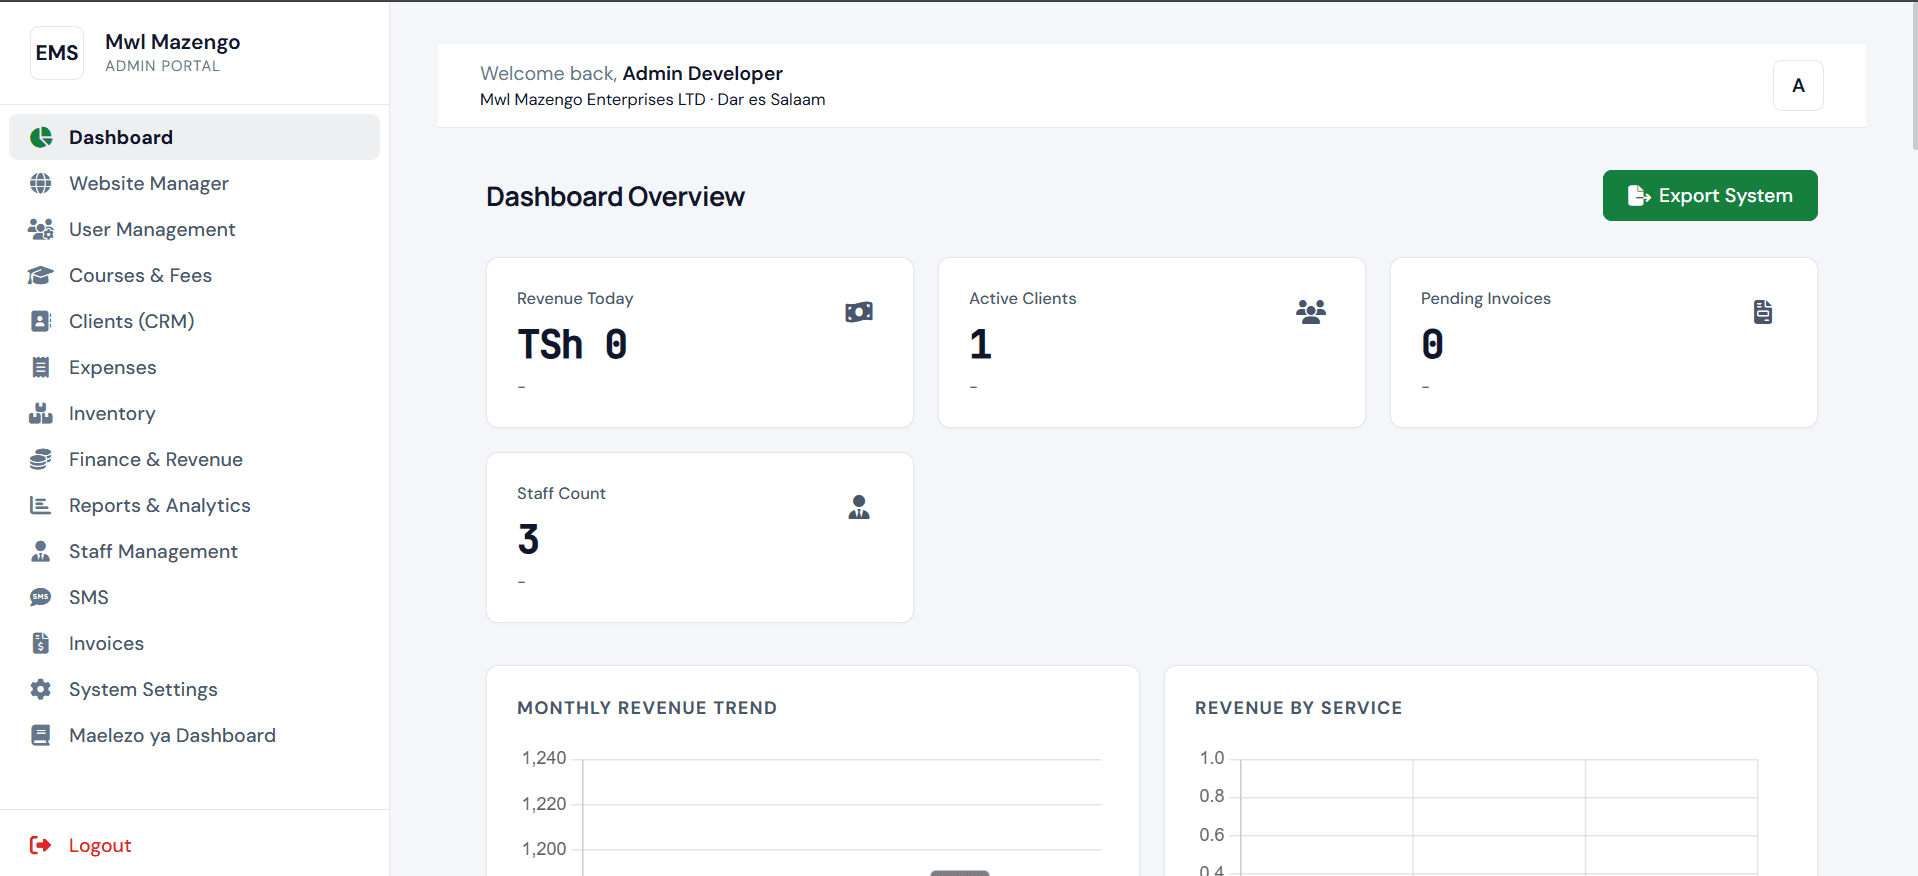The width and height of the screenshot is (1918, 876).
Task: Click the Finance & Revenue coins icon
Action: pos(41,459)
